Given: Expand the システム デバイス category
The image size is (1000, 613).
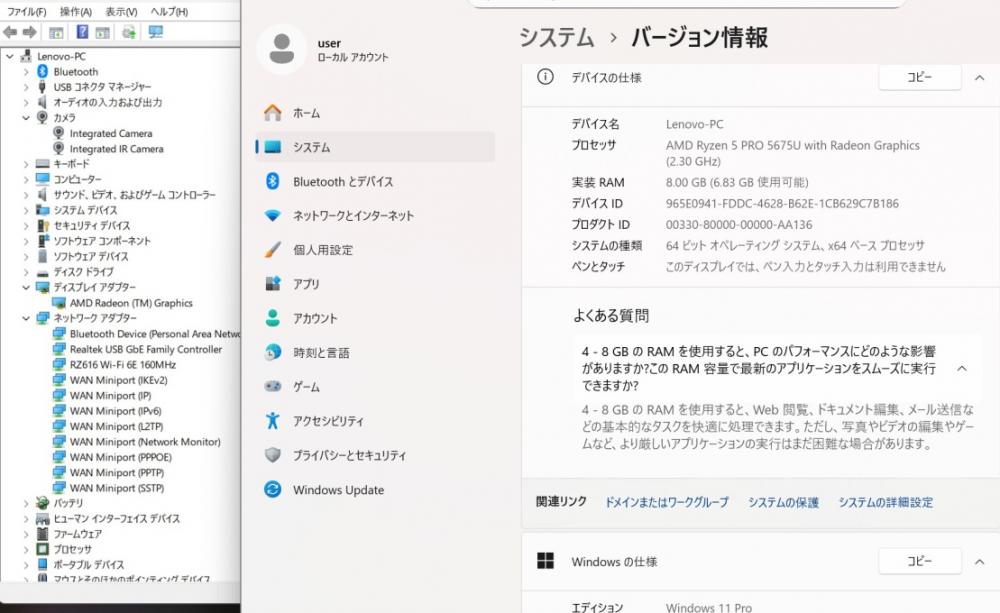Looking at the screenshot, I should click(26, 210).
